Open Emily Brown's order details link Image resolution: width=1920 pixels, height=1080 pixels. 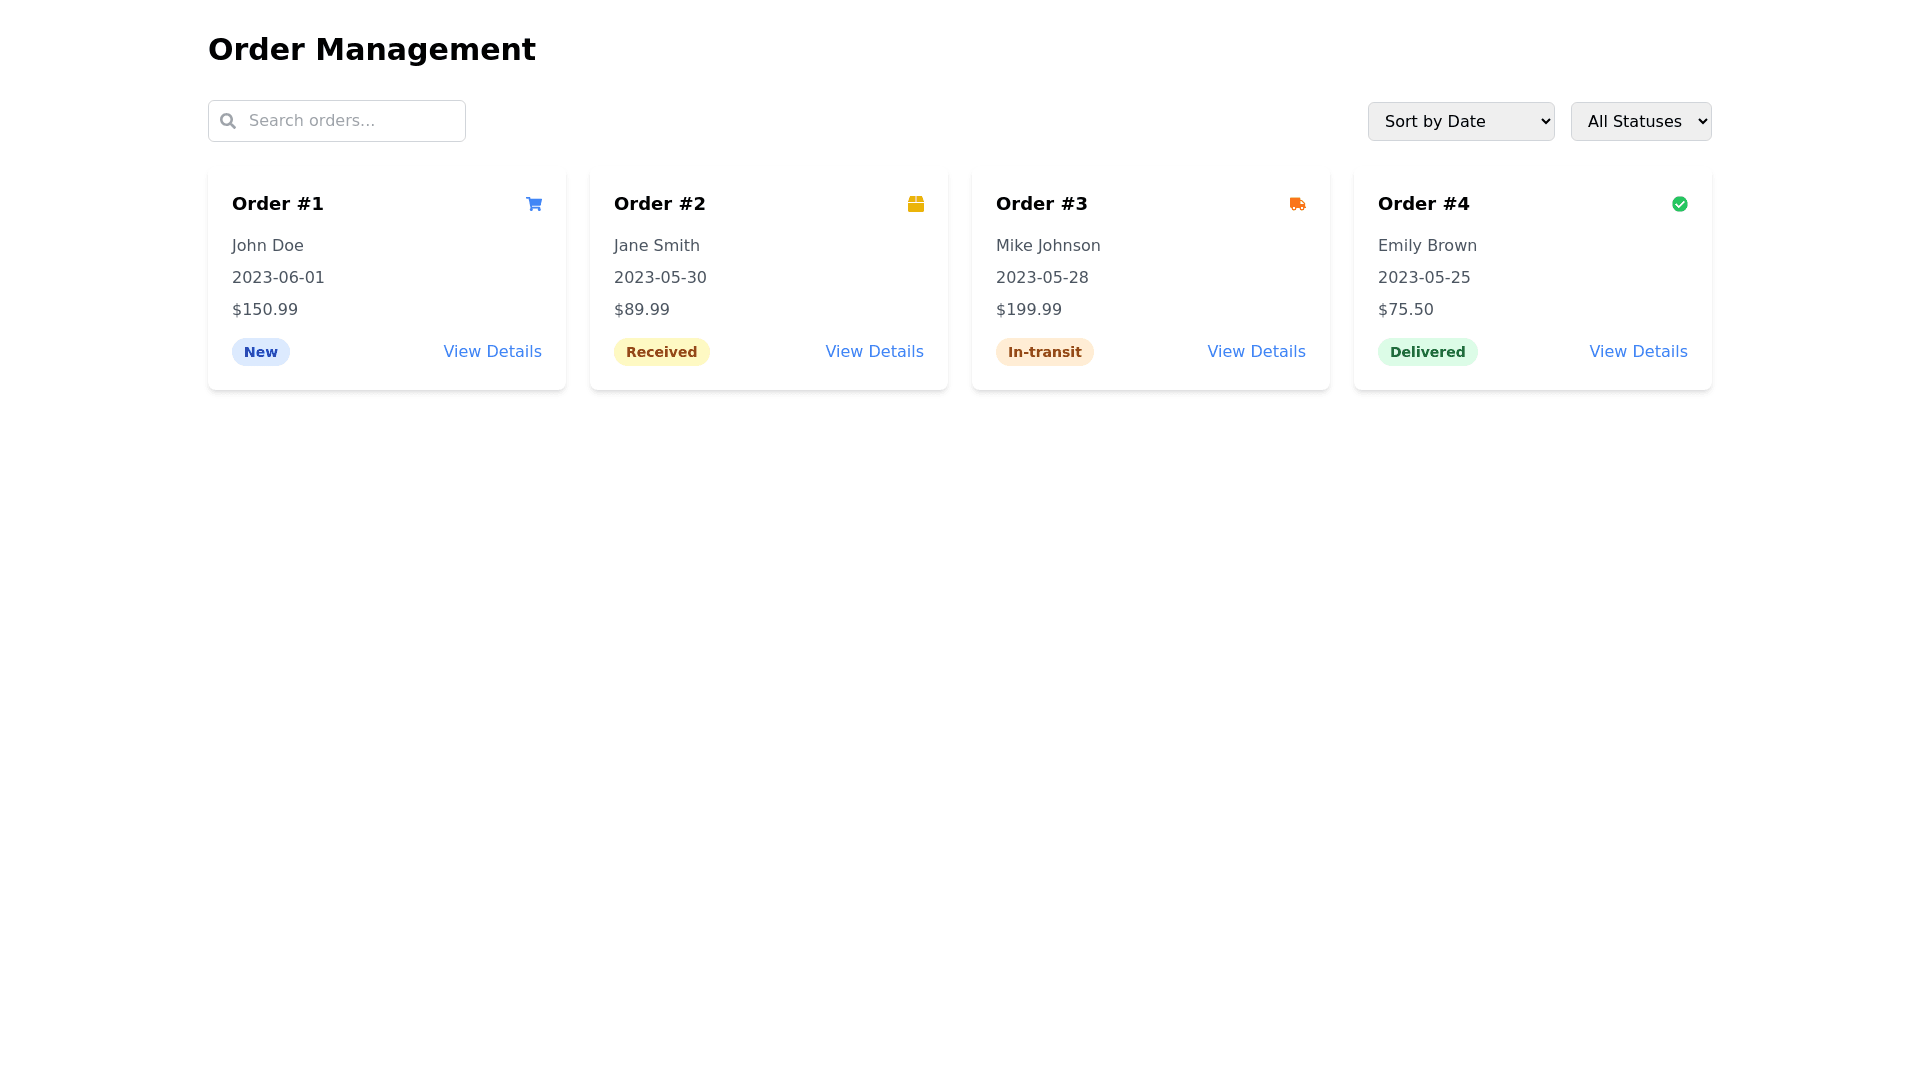[x=1638, y=352]
